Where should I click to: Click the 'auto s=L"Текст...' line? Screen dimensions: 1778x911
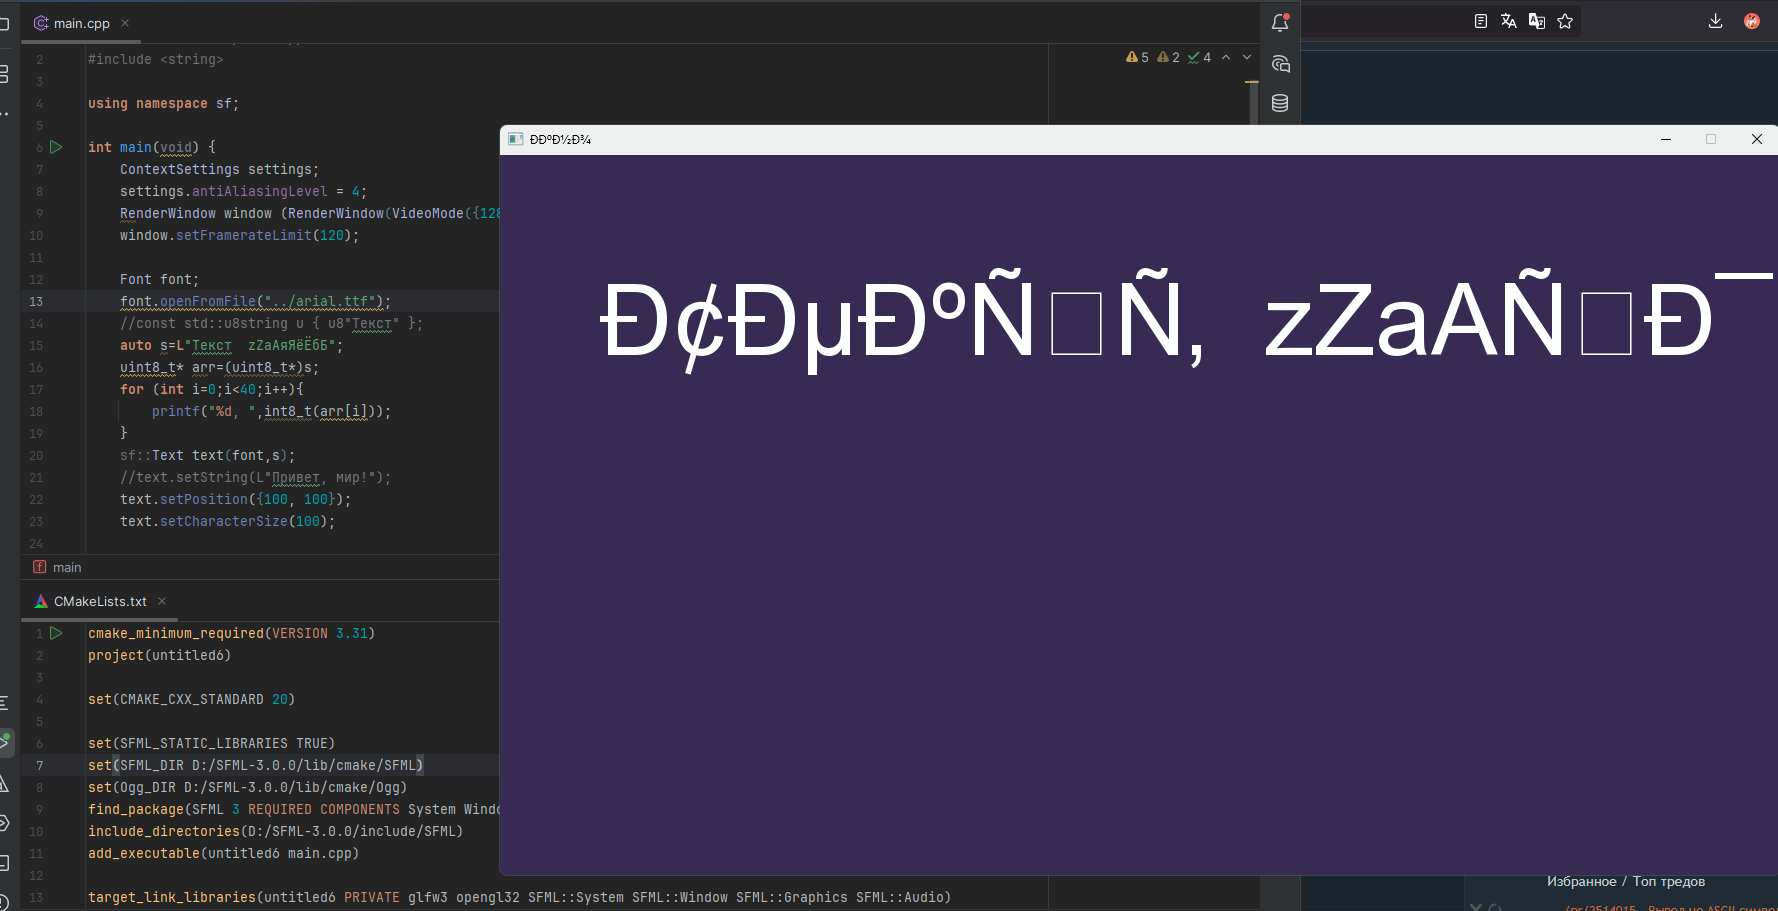[232, 345]
